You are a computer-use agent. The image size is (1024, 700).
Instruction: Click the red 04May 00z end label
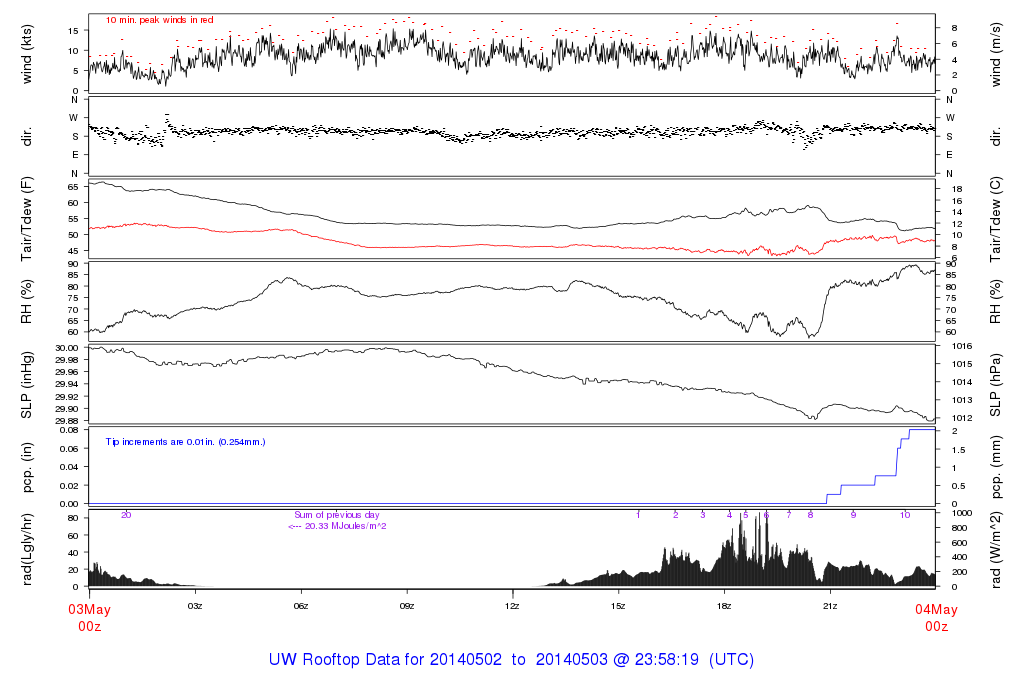pos(935,617)
